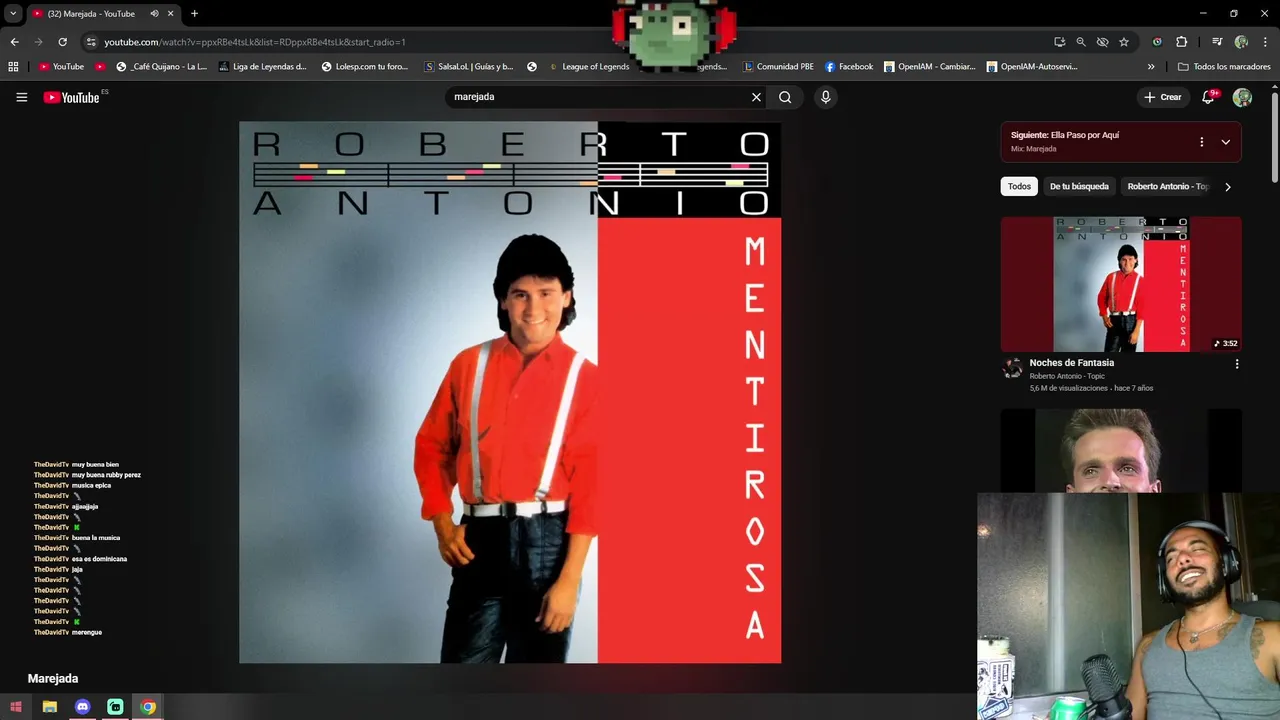Open the tab search dropdown arrow
This screenshot has height=720, width=1280.
13,13
